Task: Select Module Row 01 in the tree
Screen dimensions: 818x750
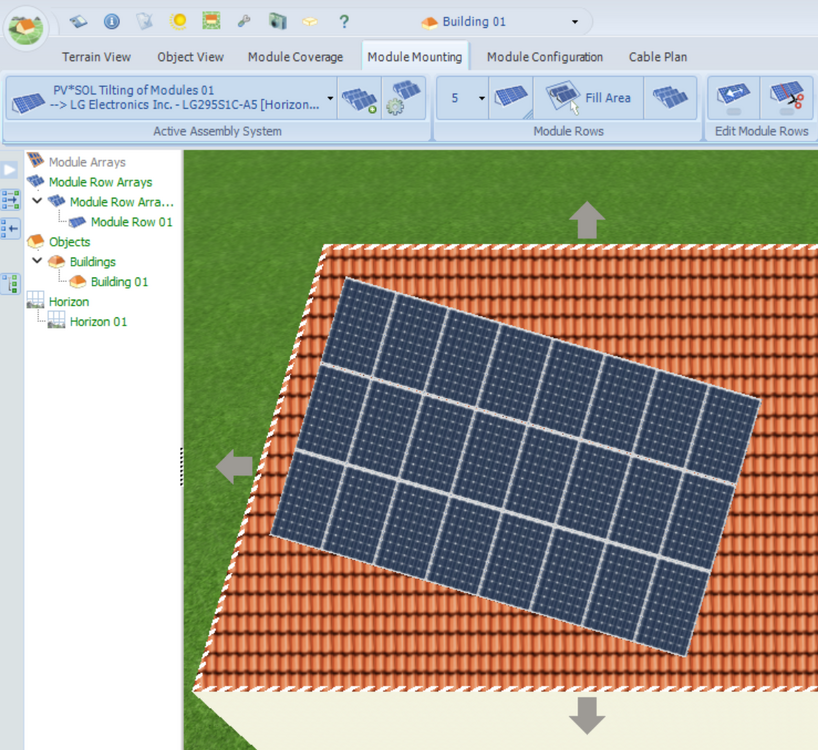Action: (x=131, y=222)
